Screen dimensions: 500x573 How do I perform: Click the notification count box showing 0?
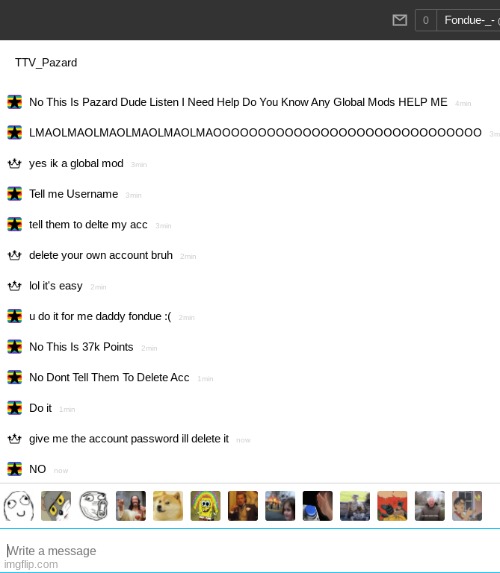(426, 20)
